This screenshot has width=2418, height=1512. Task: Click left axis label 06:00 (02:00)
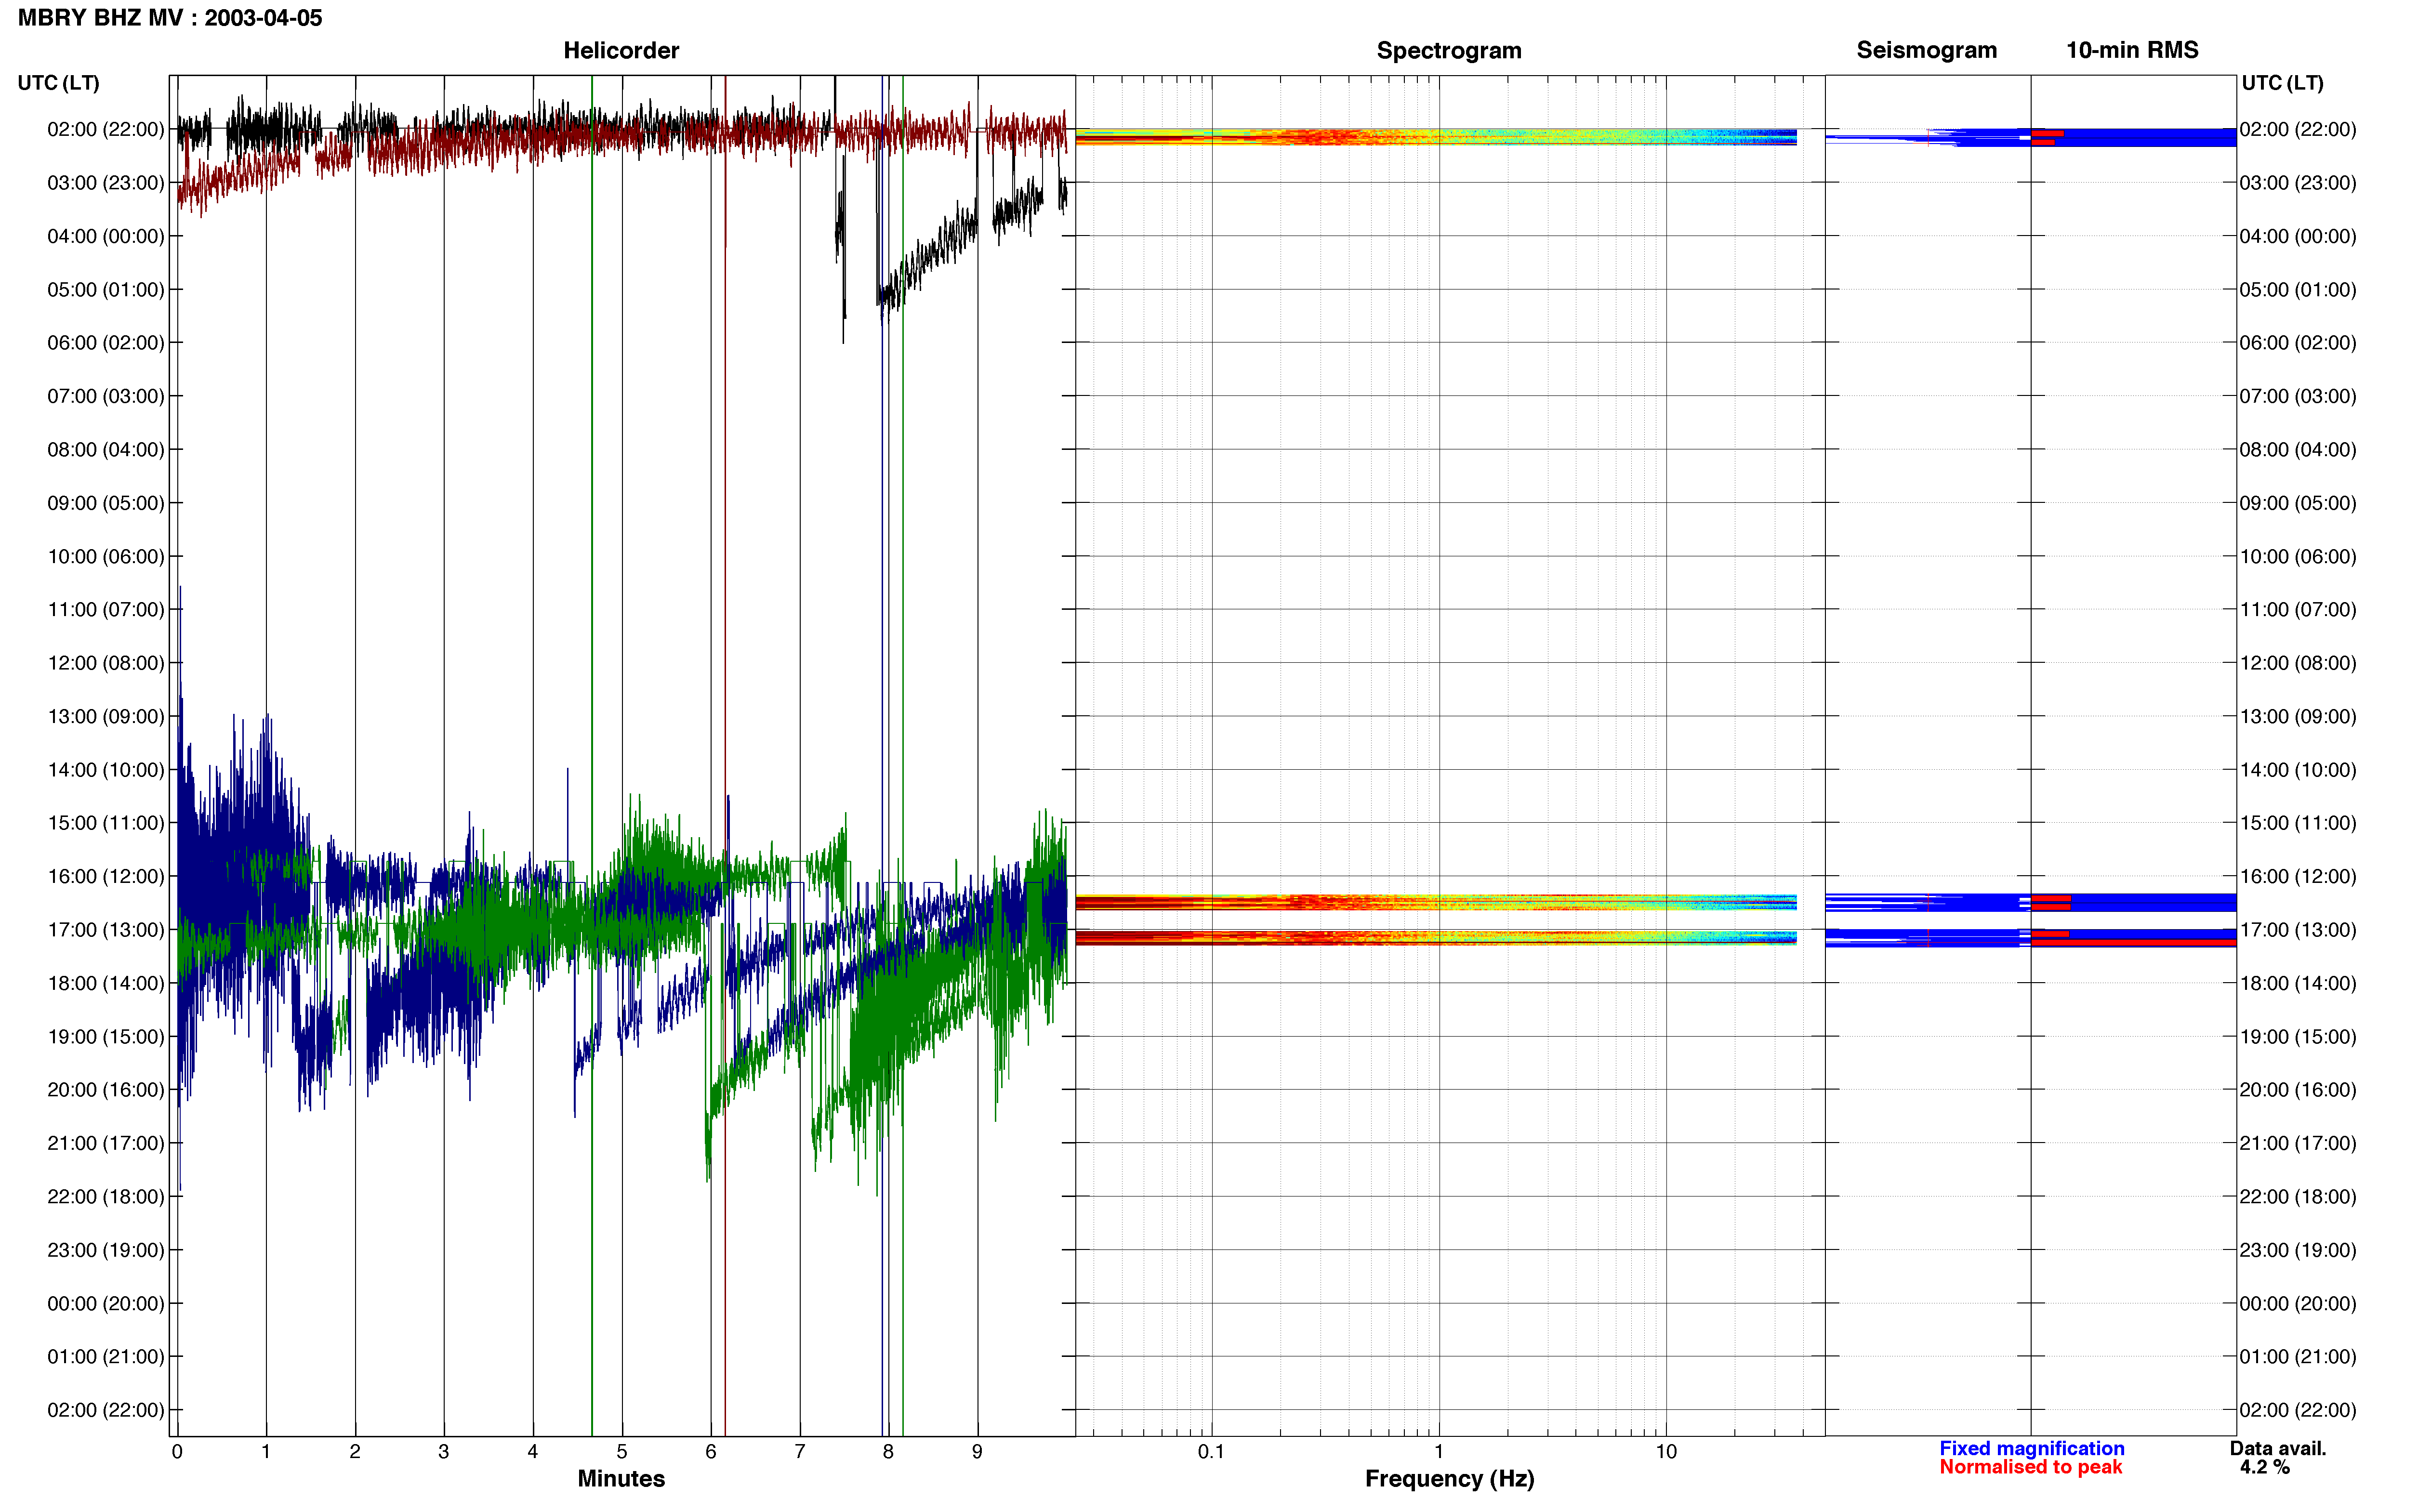point(106,343)
